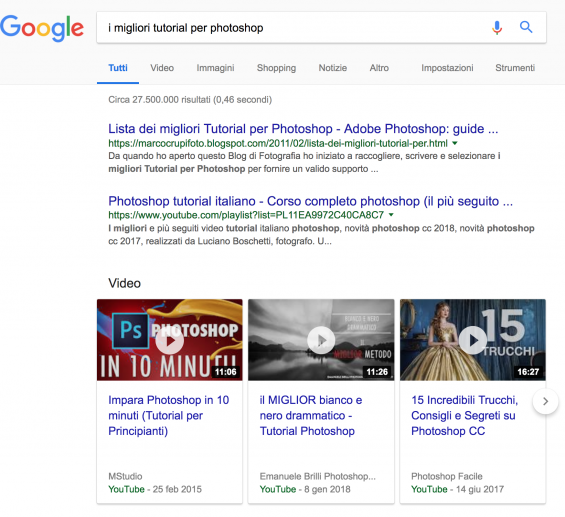The image size is (565, 517).
Task: Expand the Altro menu
Action: (379, 68)
